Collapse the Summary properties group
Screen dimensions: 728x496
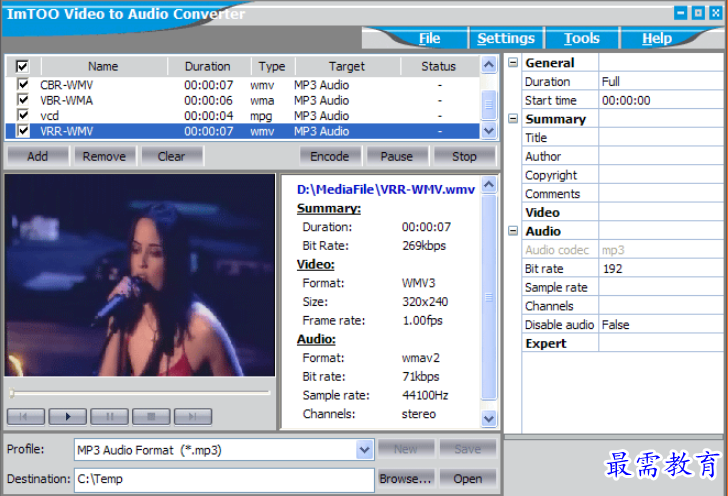513,118
